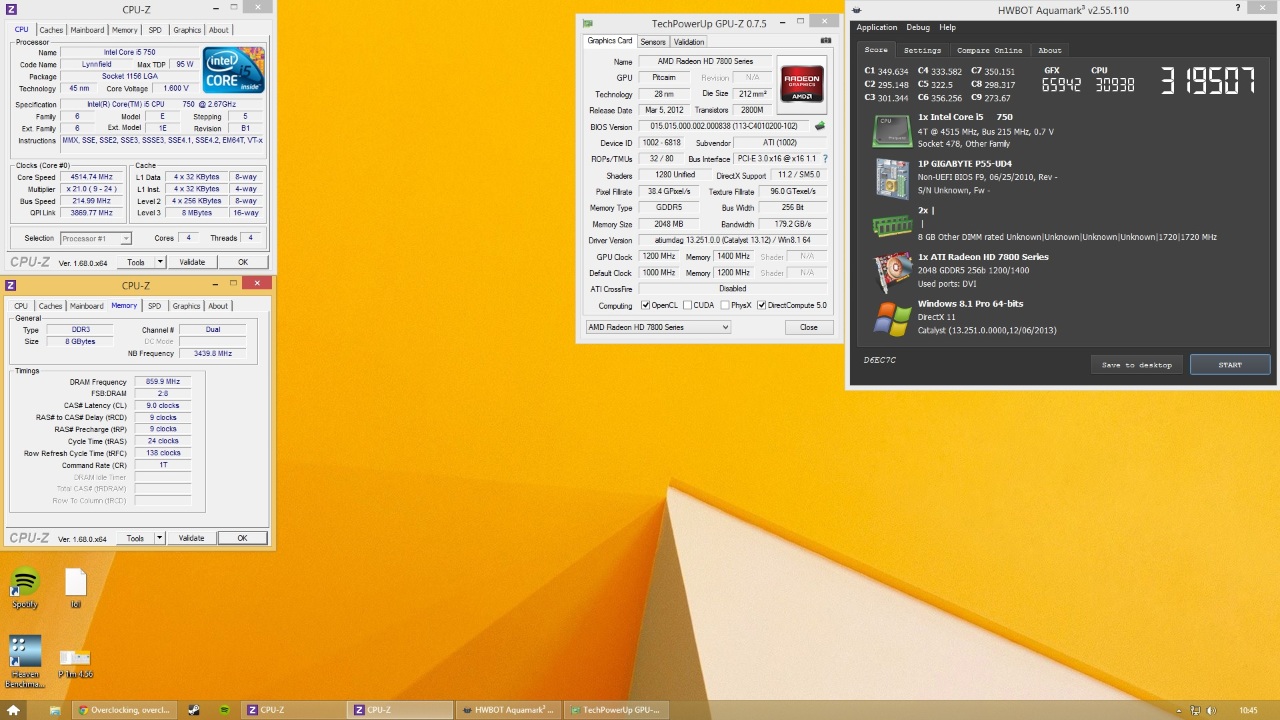Viewport: 1280px width, 720px height.
Task: Click the Core Speed value 4514.74 MHz
Action: point(91,177)
